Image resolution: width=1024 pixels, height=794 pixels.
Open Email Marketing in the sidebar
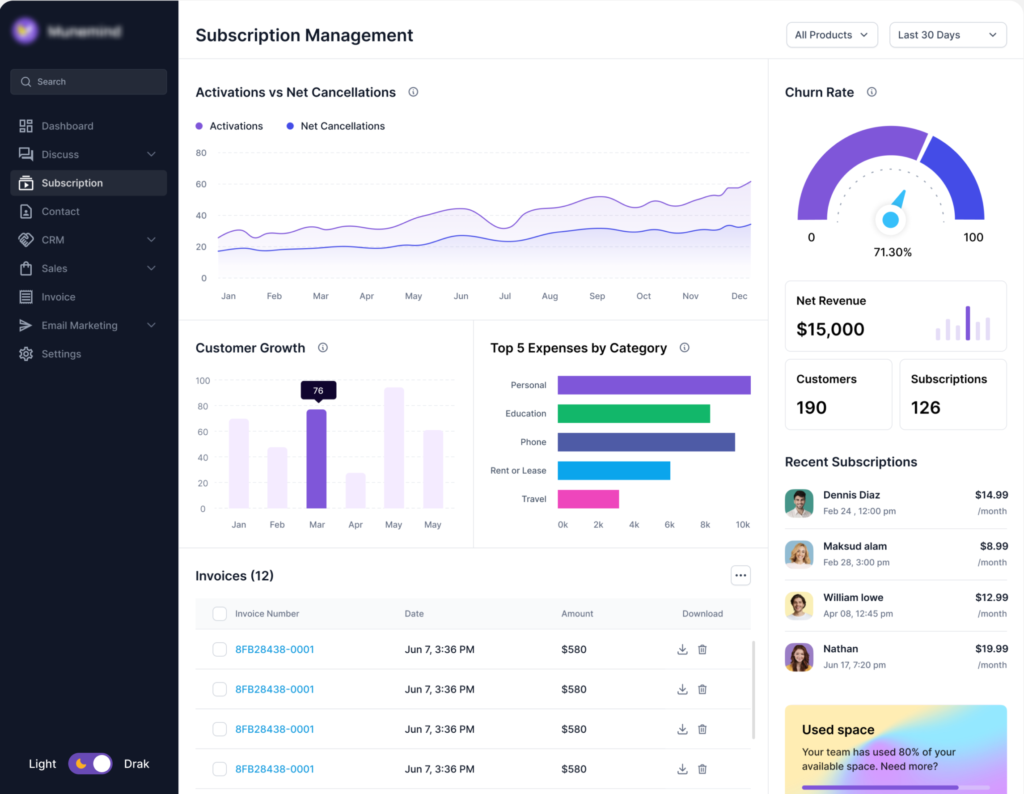(x=79, y=326)
